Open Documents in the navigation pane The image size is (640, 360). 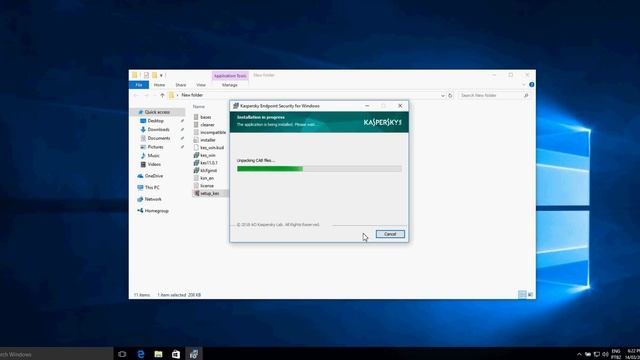[159, 138]
